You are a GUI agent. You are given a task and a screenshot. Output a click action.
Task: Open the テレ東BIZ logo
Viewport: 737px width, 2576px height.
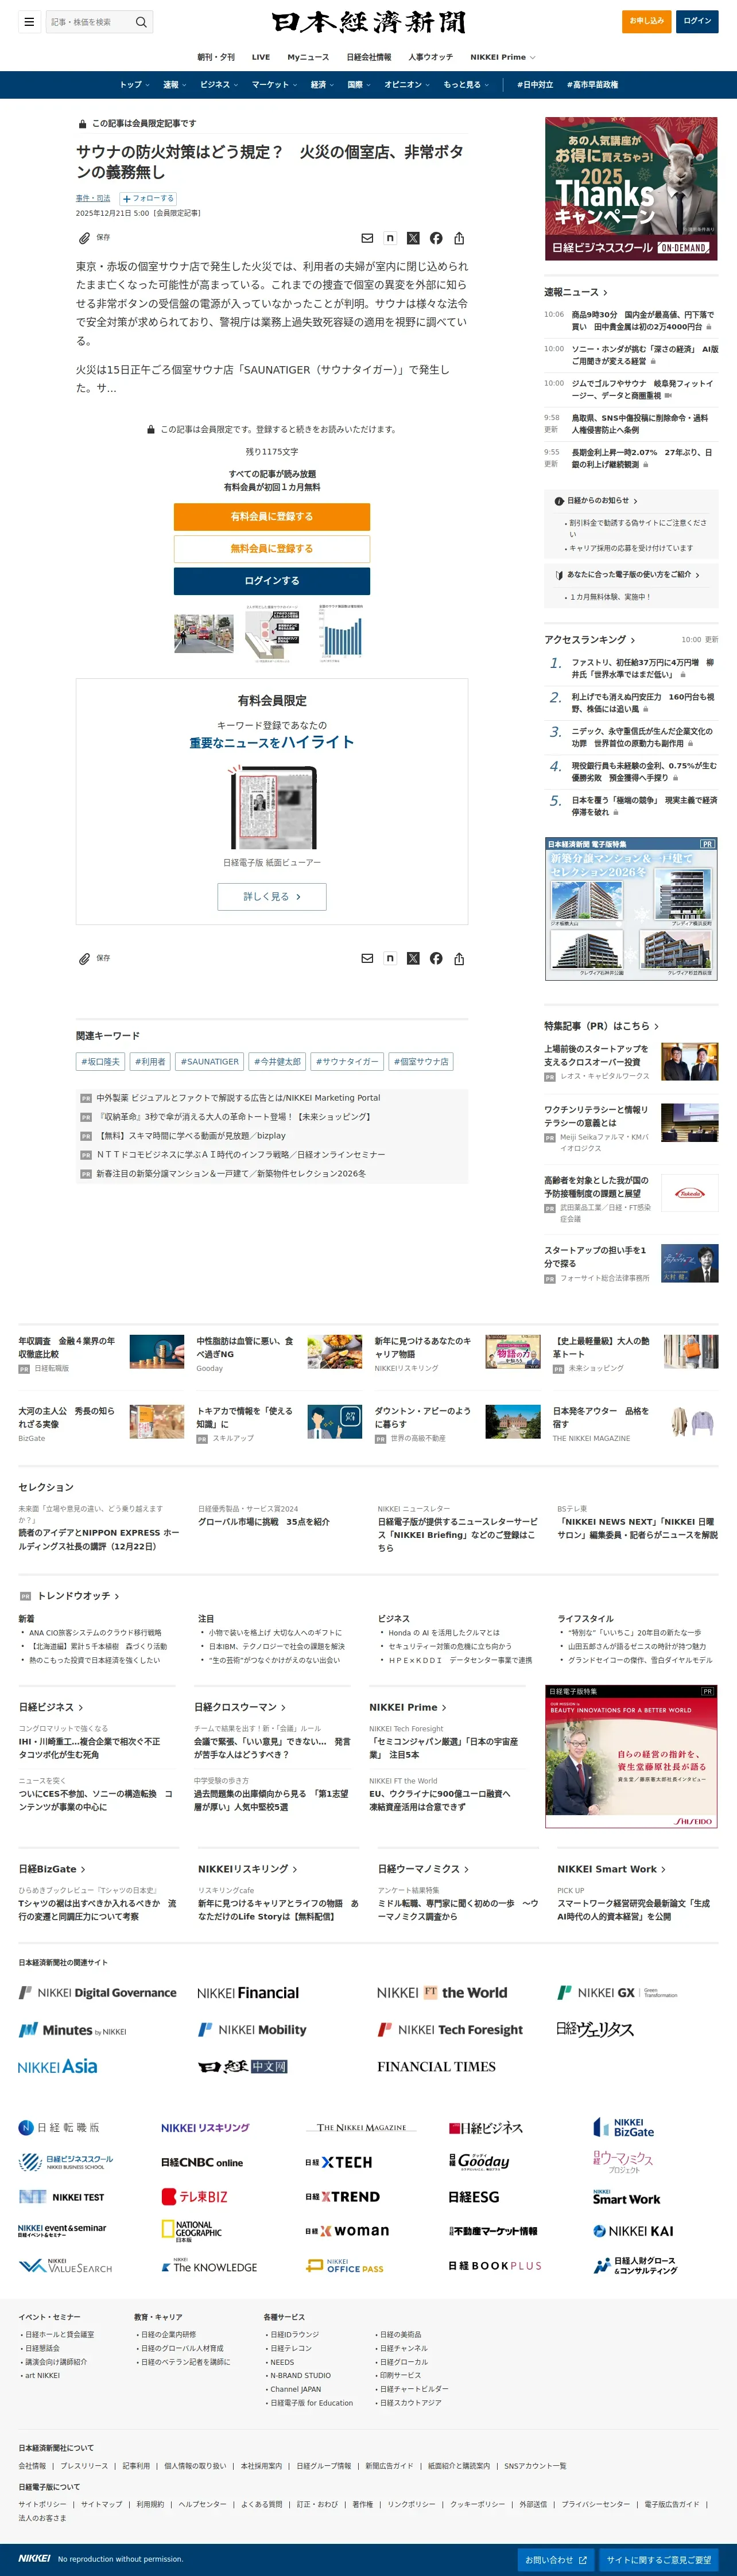195,2196
